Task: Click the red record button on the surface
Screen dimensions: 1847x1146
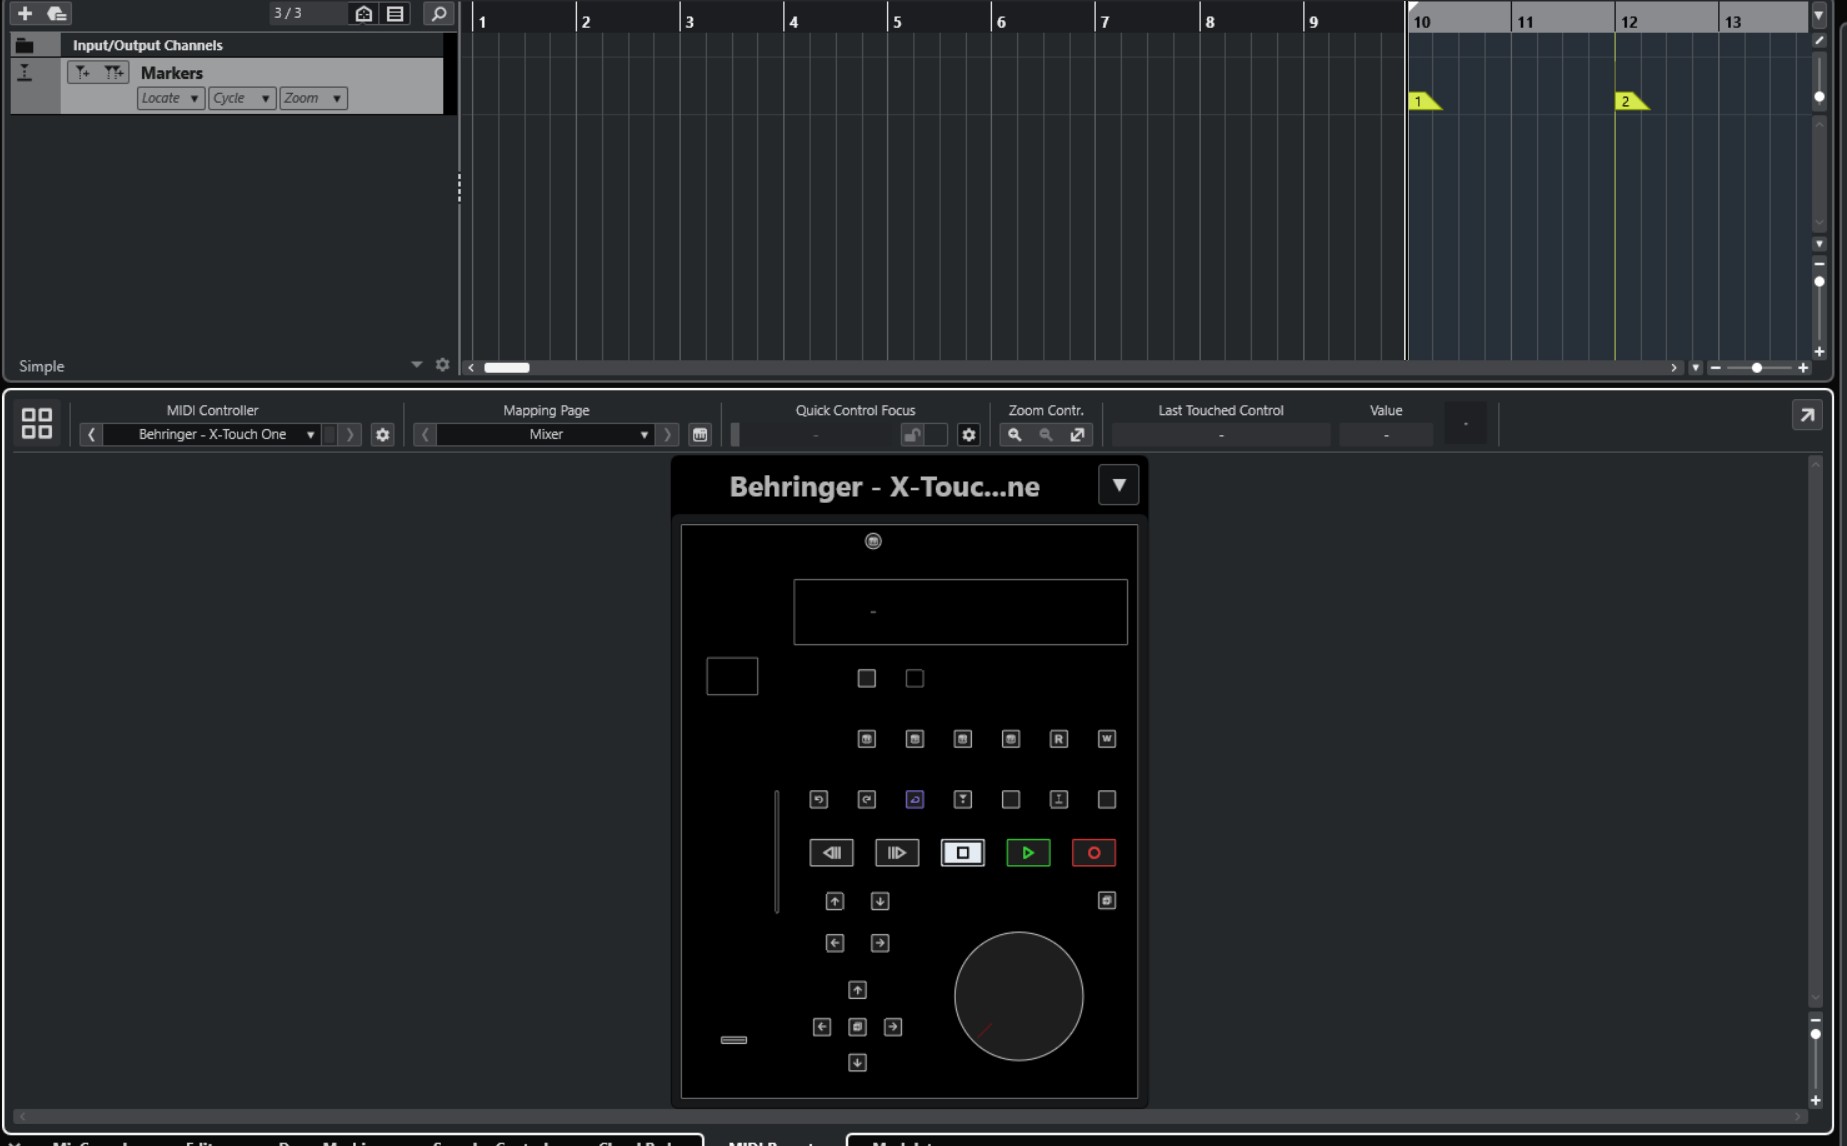Action: pyautogui.click(x=1094, y=853)
